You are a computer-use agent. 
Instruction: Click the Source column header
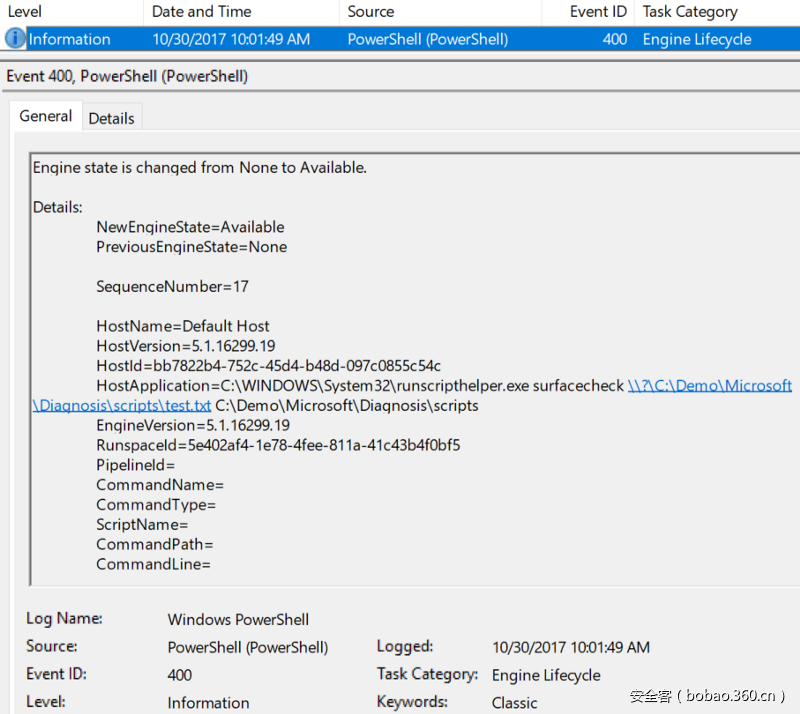pos(370,12)
